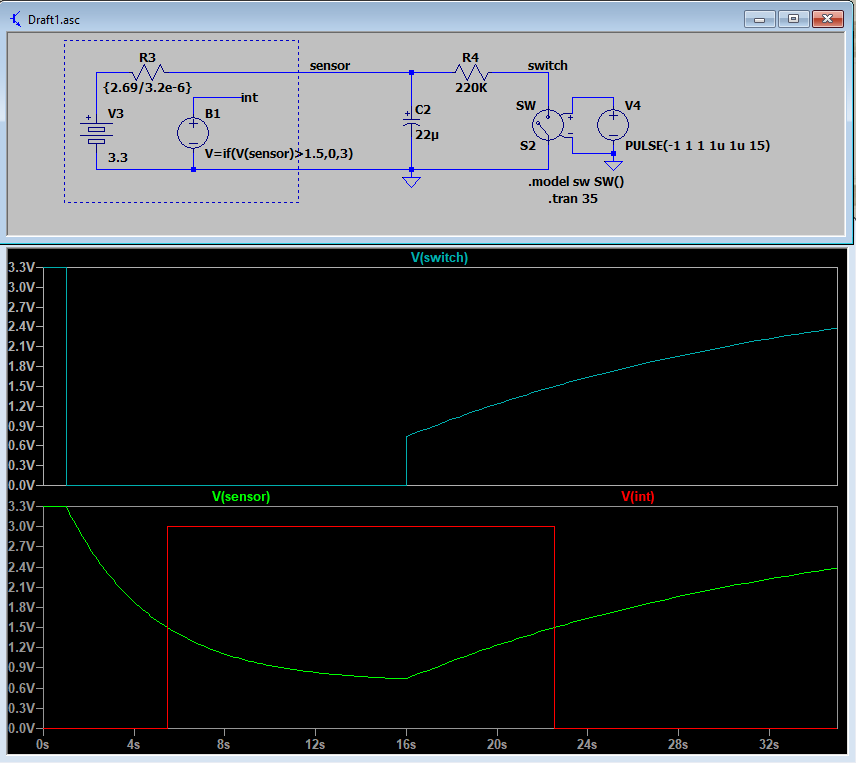Image resolution: width=856 pixels, height=763 pixels.
Task: Select capacitor C2 symbol
Action: coord(411,121)
